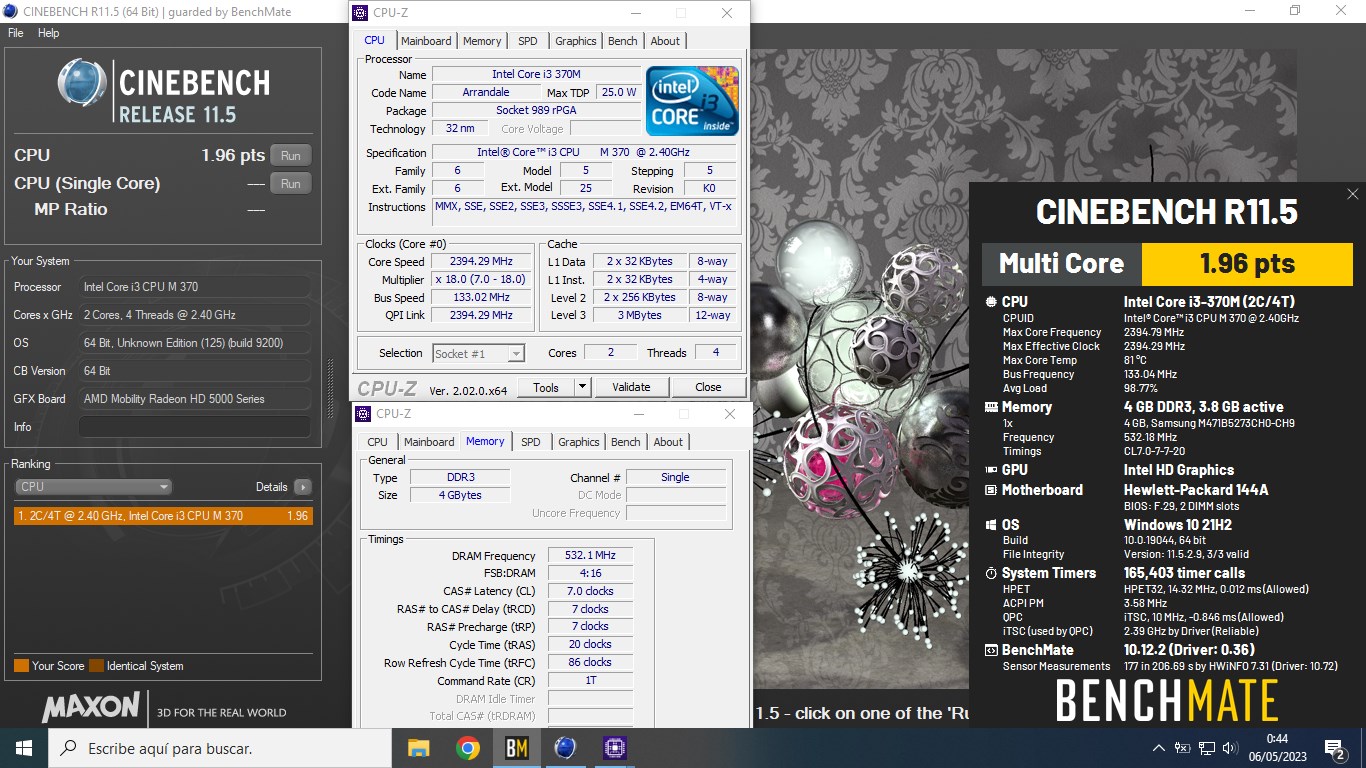The image size is (1366, 768).
Task: Click the Close button in CPU-Z
Action: coord(708,388)
